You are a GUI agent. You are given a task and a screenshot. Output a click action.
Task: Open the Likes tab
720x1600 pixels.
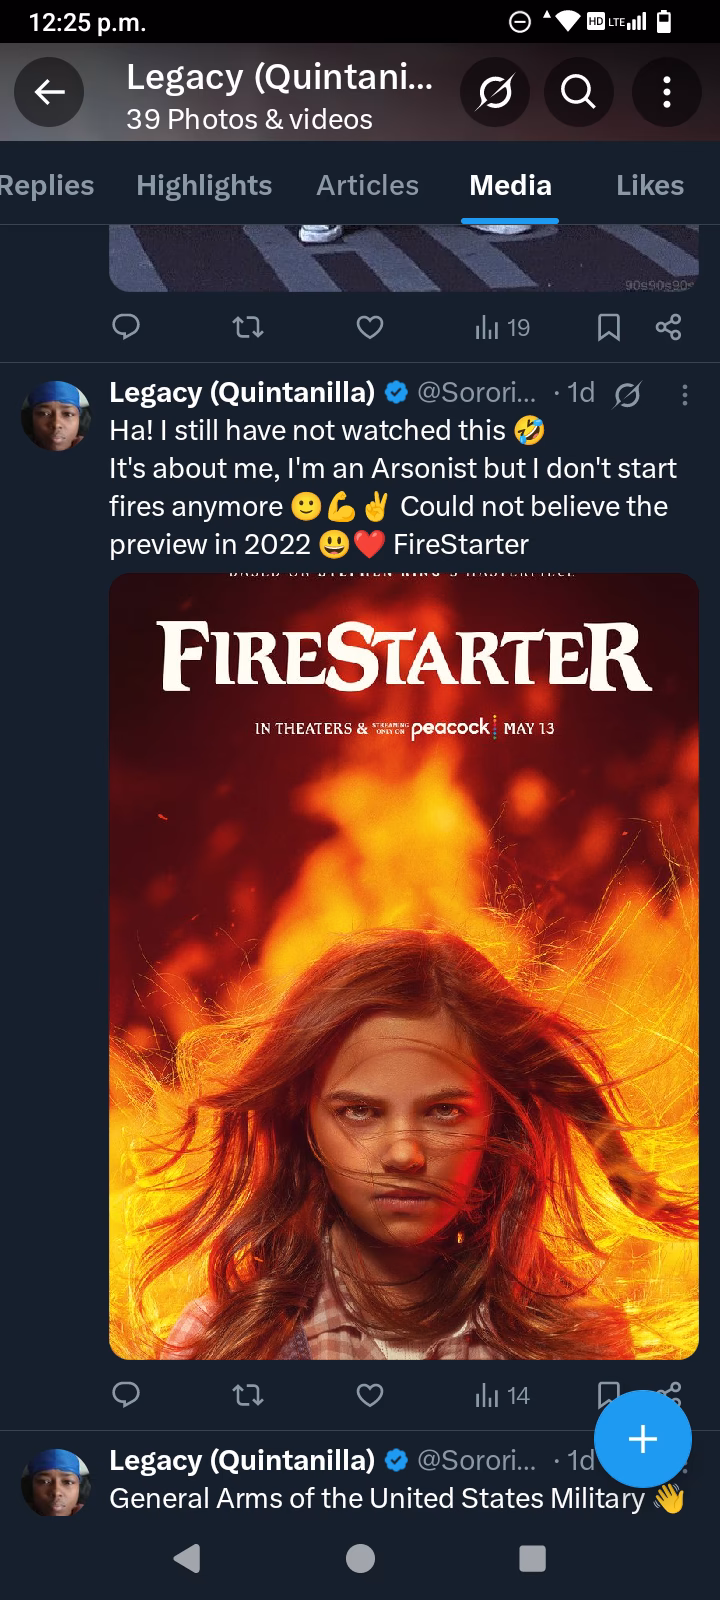(x=649, y=185)
